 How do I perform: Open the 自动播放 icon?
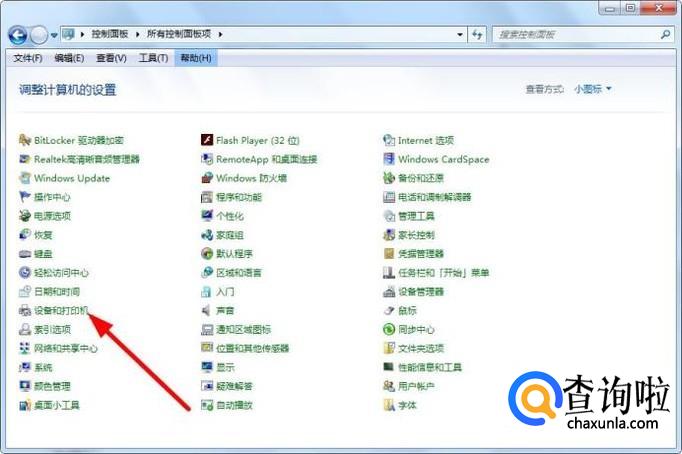click(207, 405)
